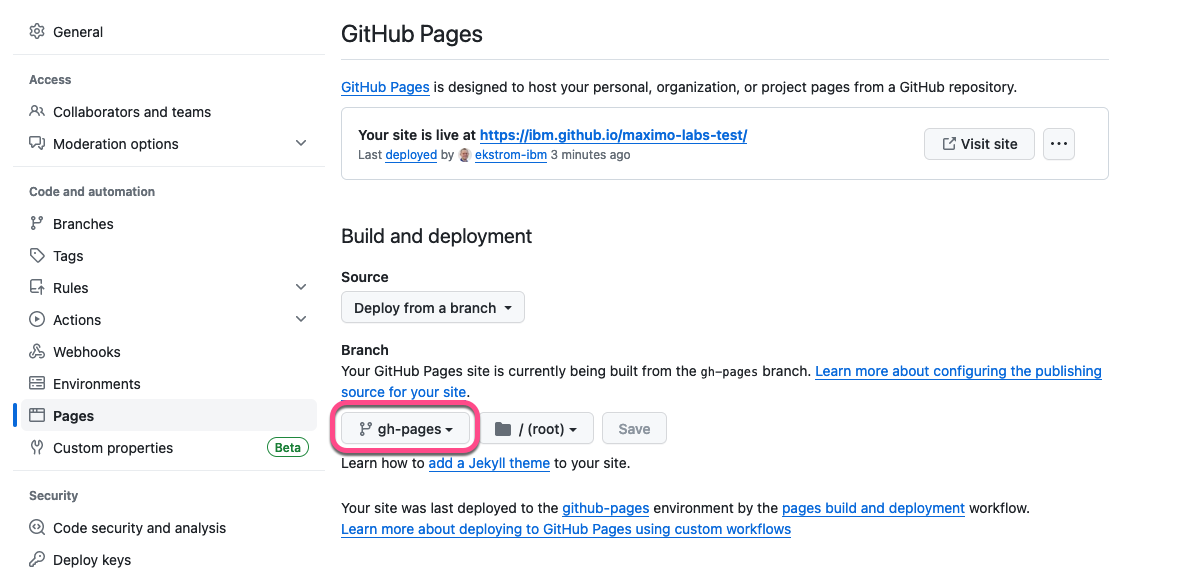Click the Collaborators and teams people icon
Viewport: 1177px width, 575px height.
point(37,111)
